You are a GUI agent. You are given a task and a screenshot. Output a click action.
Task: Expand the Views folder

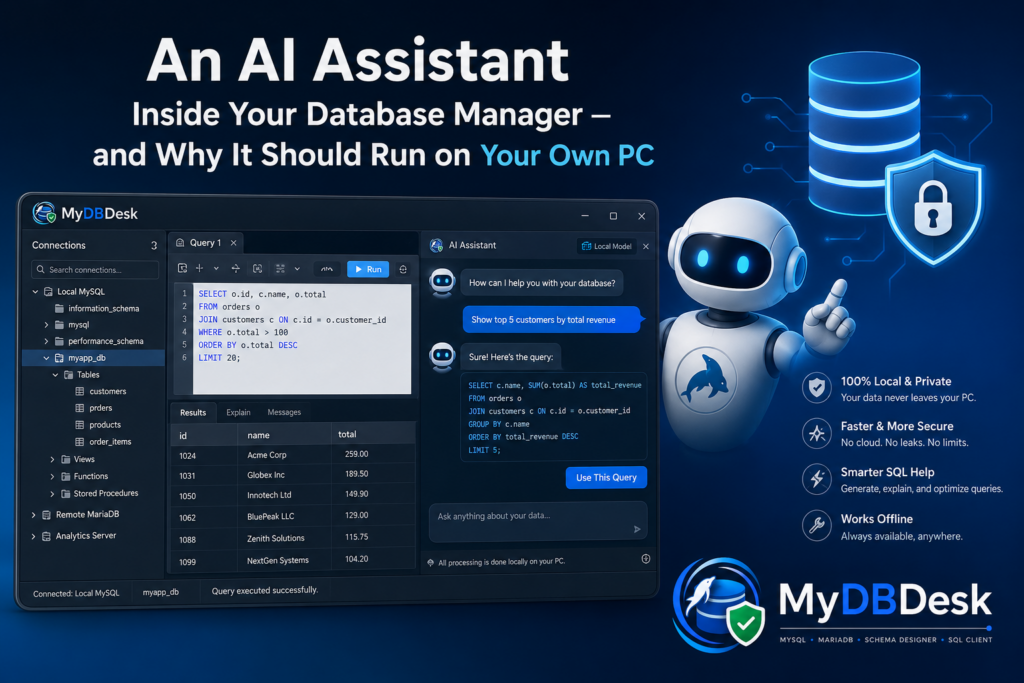coord(52,459)
